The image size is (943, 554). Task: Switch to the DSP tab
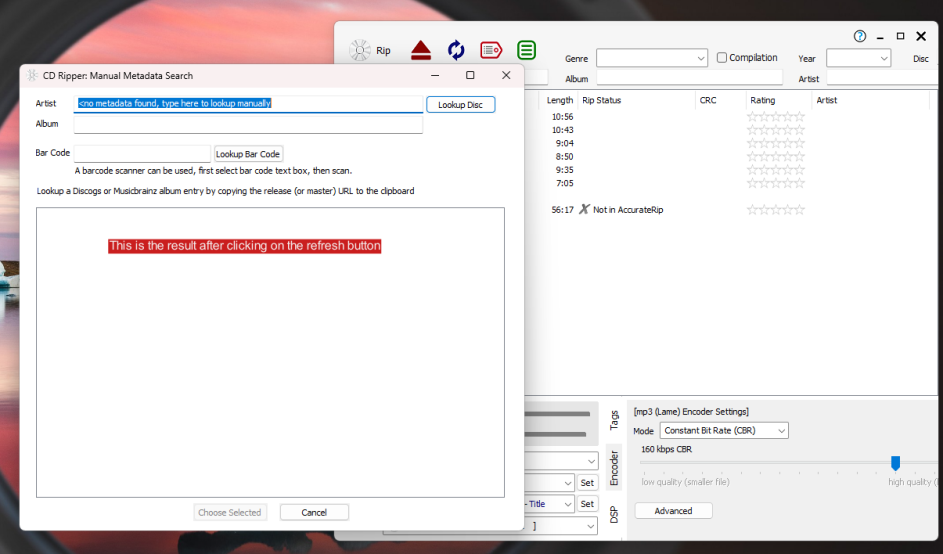pos(614,514)
